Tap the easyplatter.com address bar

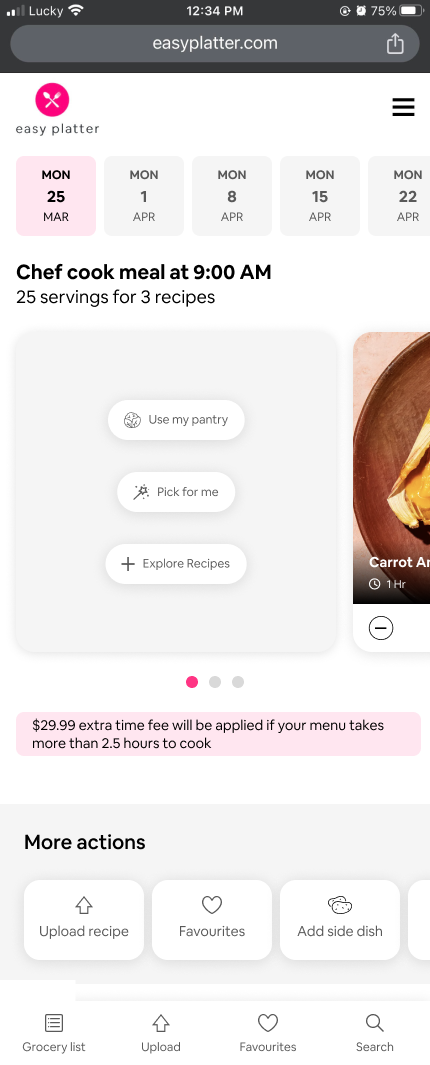215,44
